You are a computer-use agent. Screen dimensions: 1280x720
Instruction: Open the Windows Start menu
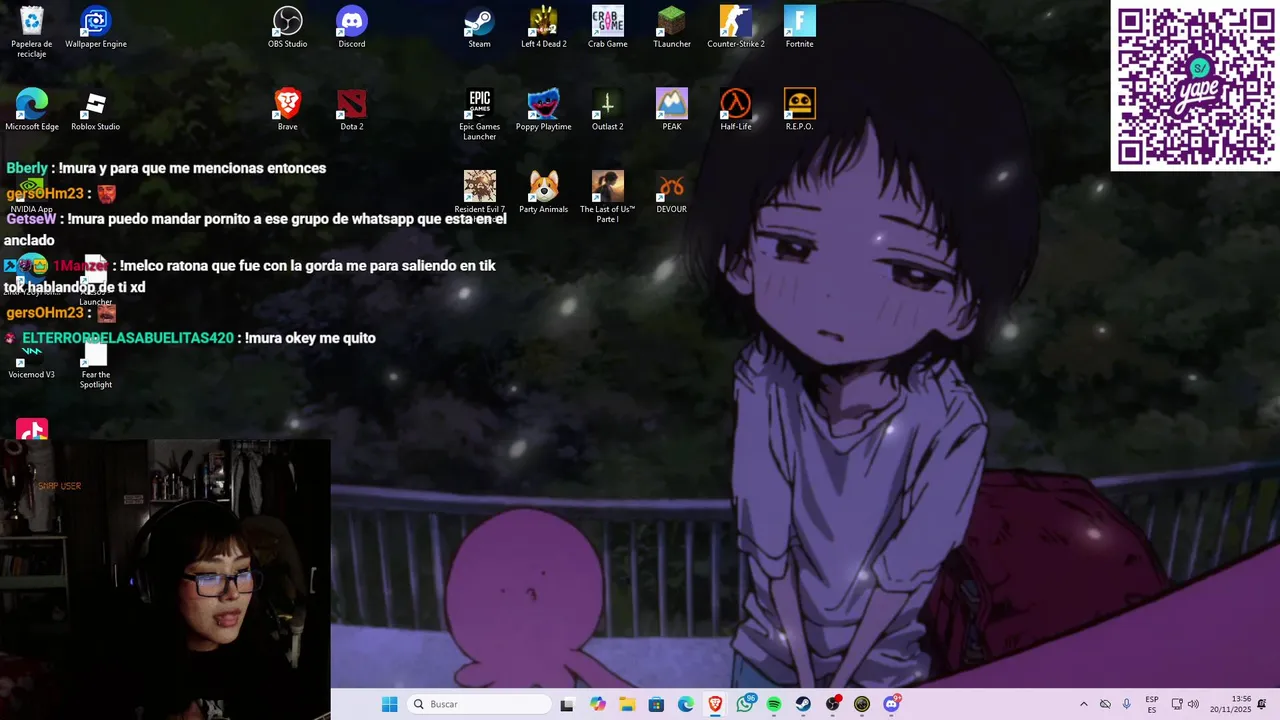point(389,704)
